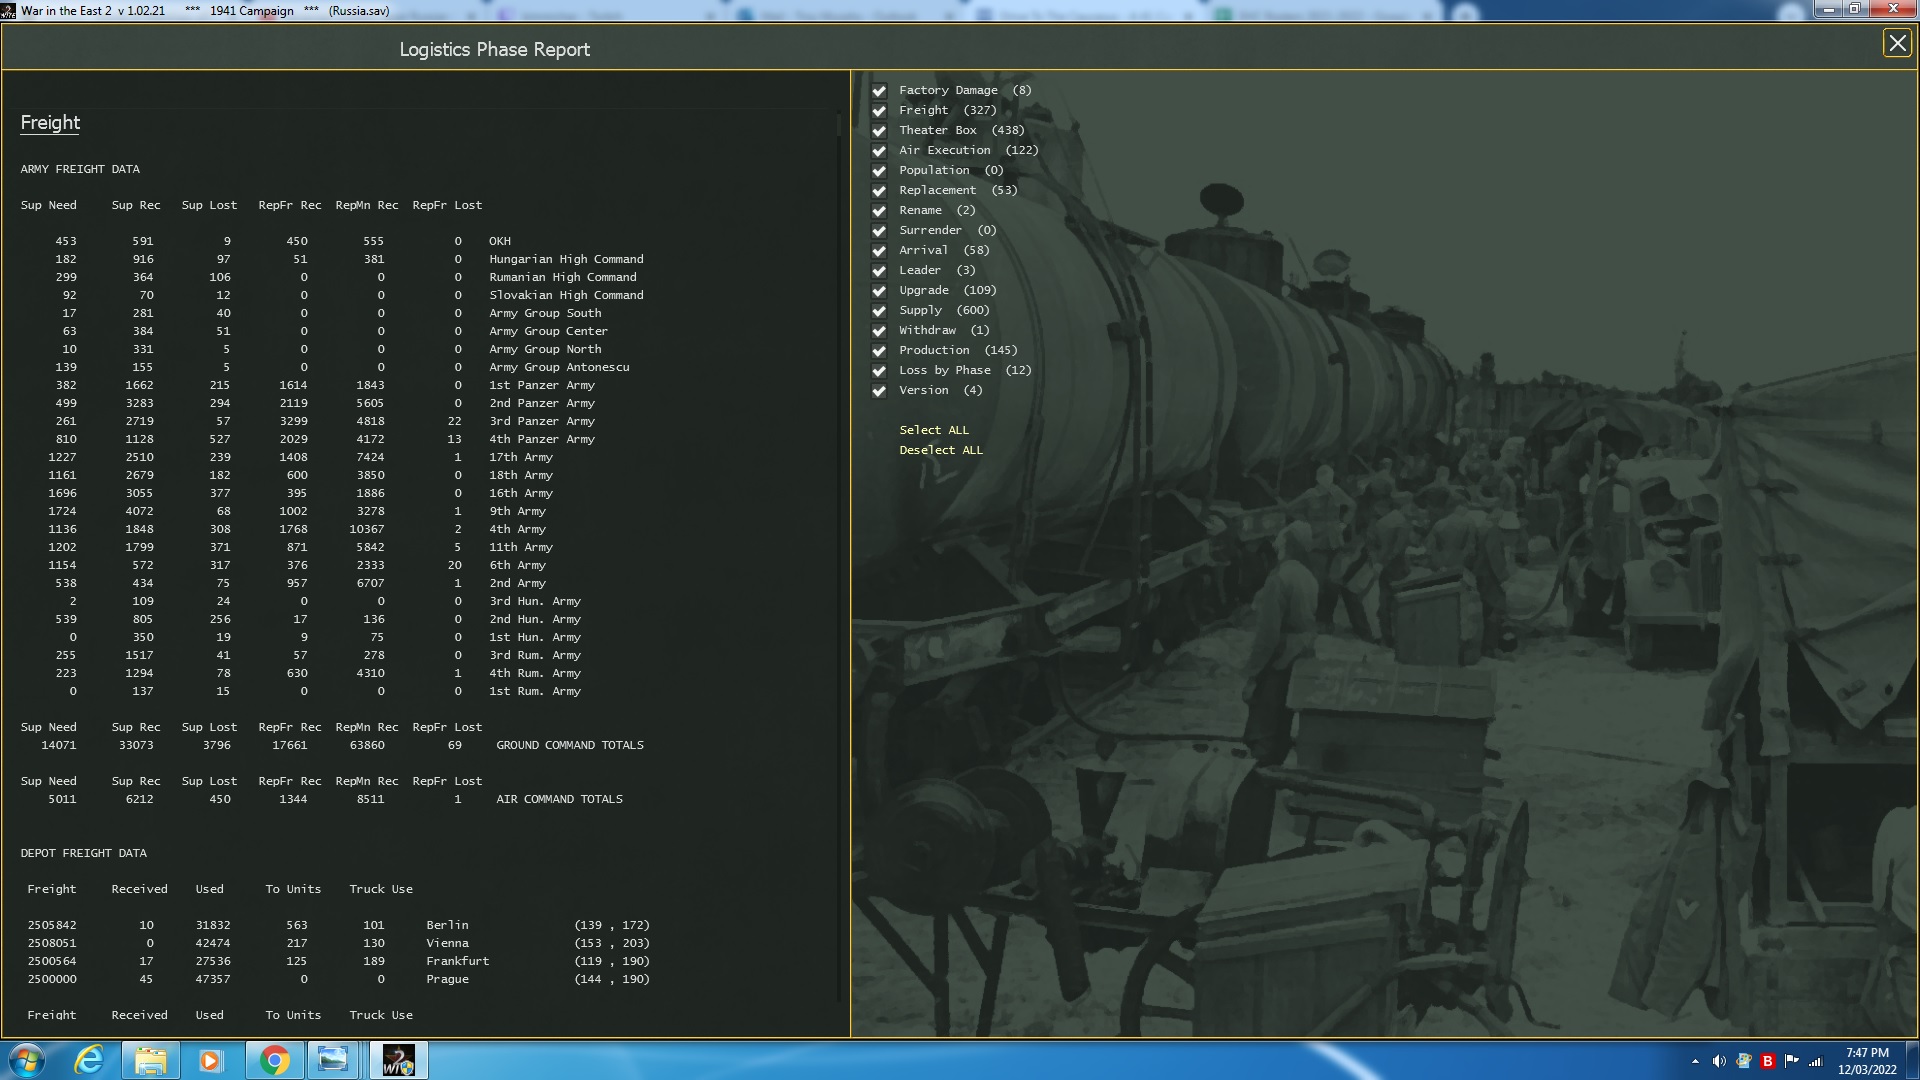Open the Windows Start menu
Image resolution: width=1920 pixels, height=1080 pixels.
[27, 1060]
